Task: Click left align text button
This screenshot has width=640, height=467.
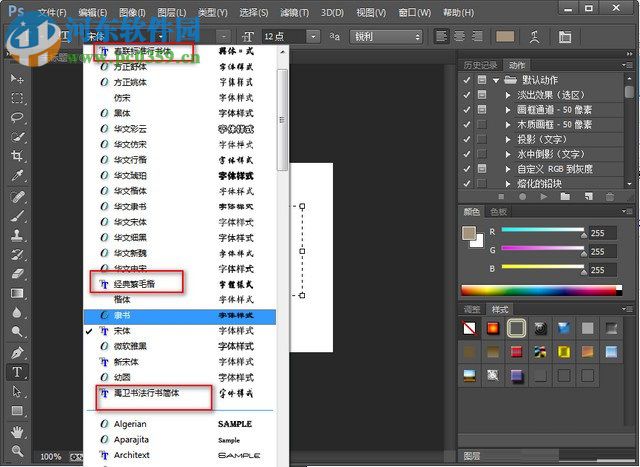Action: [442, 37]
